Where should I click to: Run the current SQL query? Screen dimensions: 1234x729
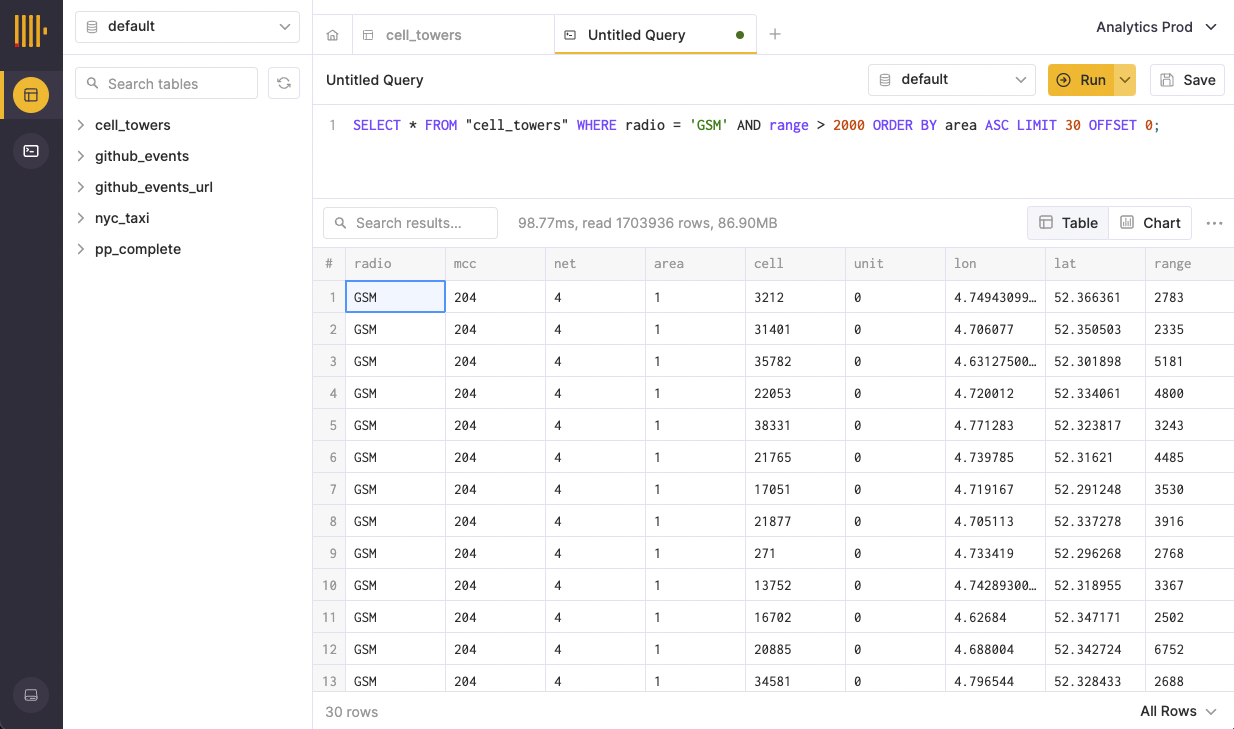pos(1085,79)
